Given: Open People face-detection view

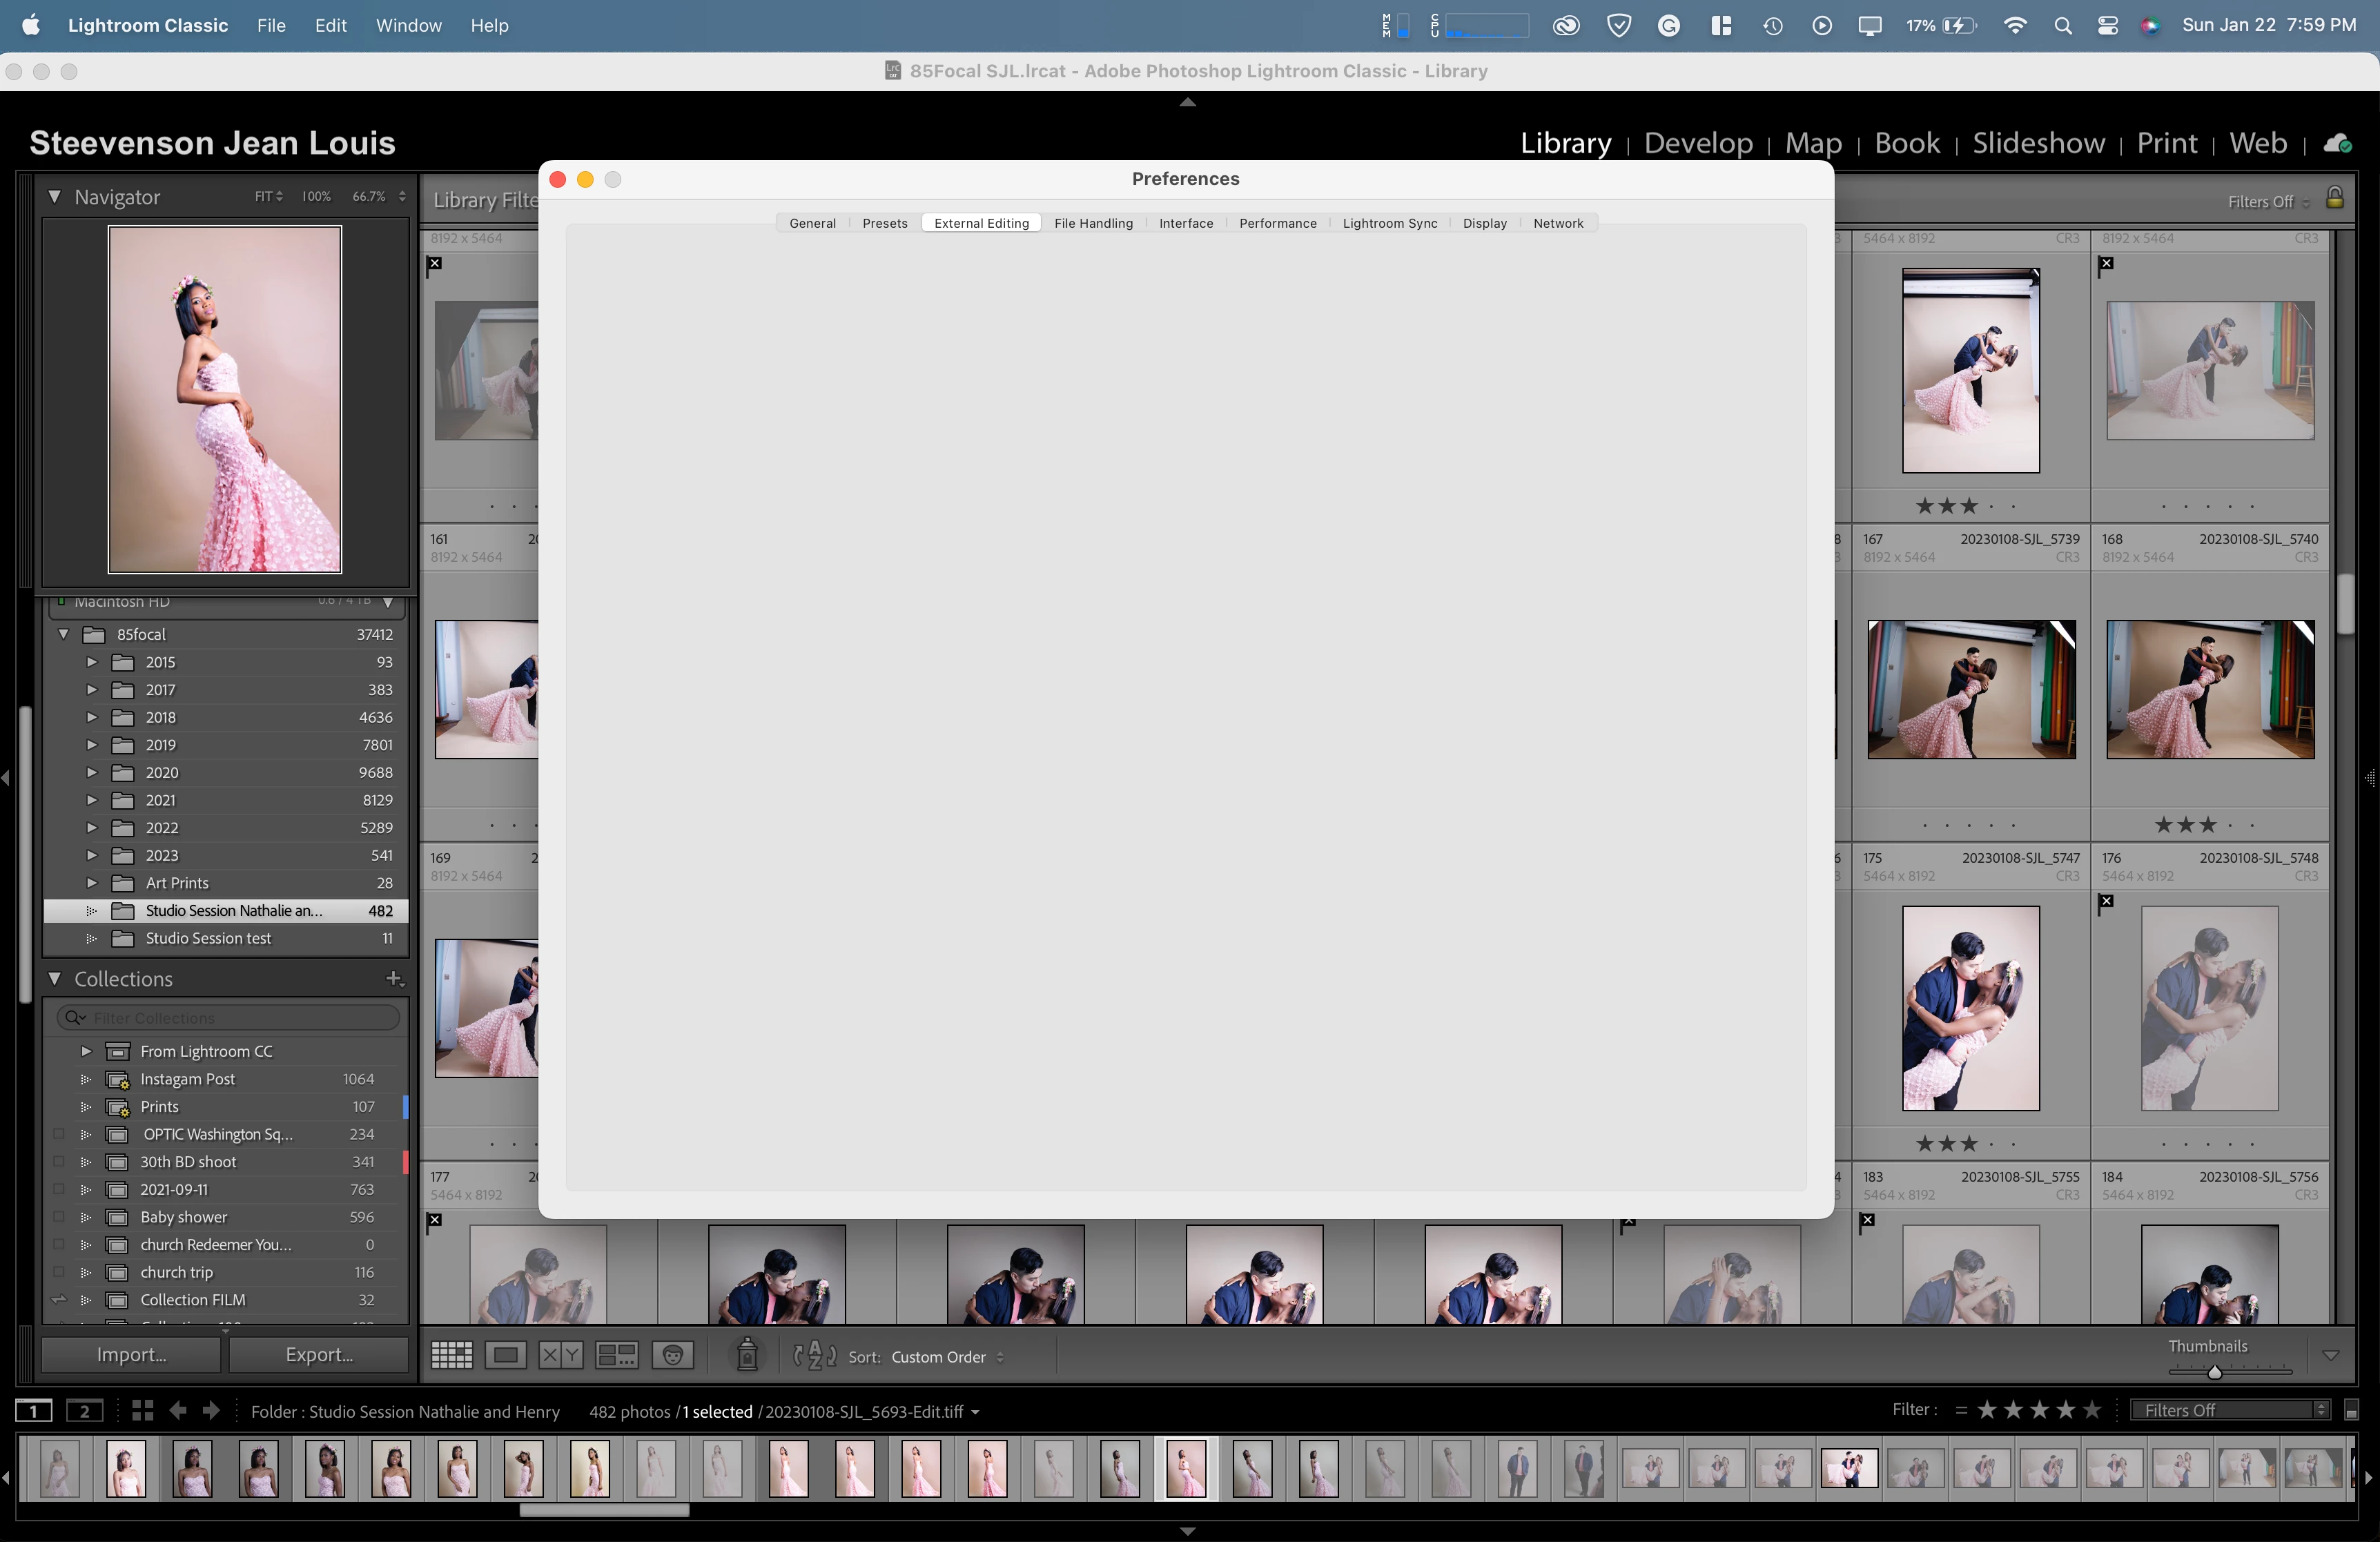Looking at the screenshot, I should tap(672, 1356).
